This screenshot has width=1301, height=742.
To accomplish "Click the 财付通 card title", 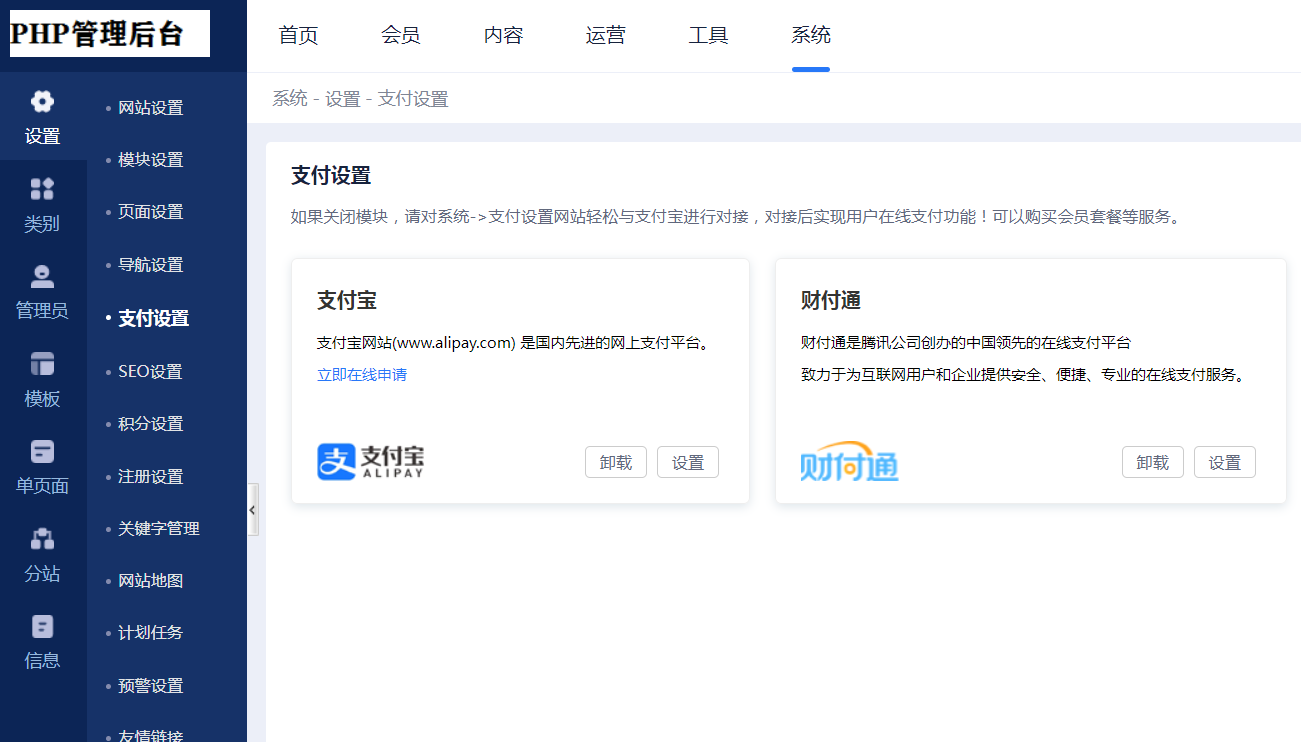I will pos(831,300).
